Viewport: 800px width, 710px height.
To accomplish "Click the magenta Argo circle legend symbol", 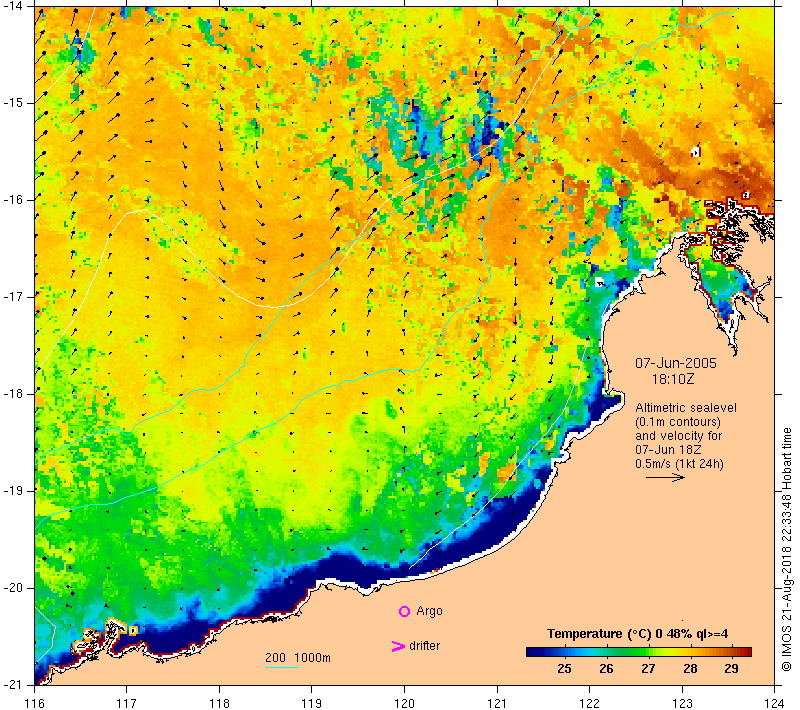I will [404, 611].
